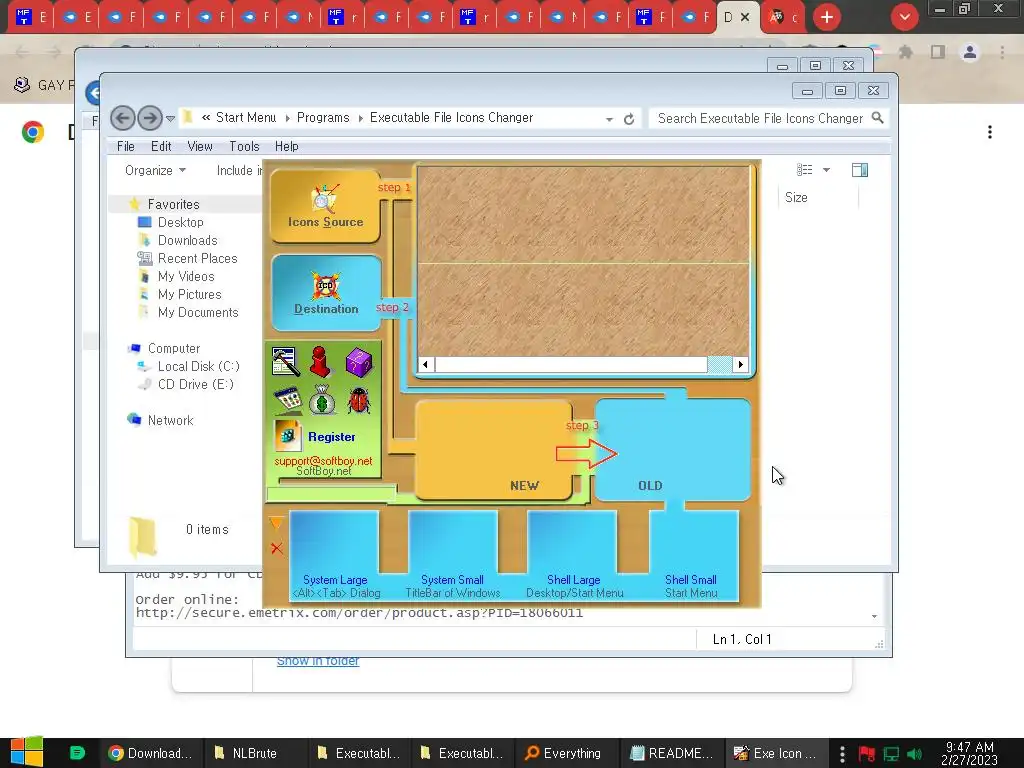1024x768 pixels.
Task: Click the Register label
Action: click(332, 437)
